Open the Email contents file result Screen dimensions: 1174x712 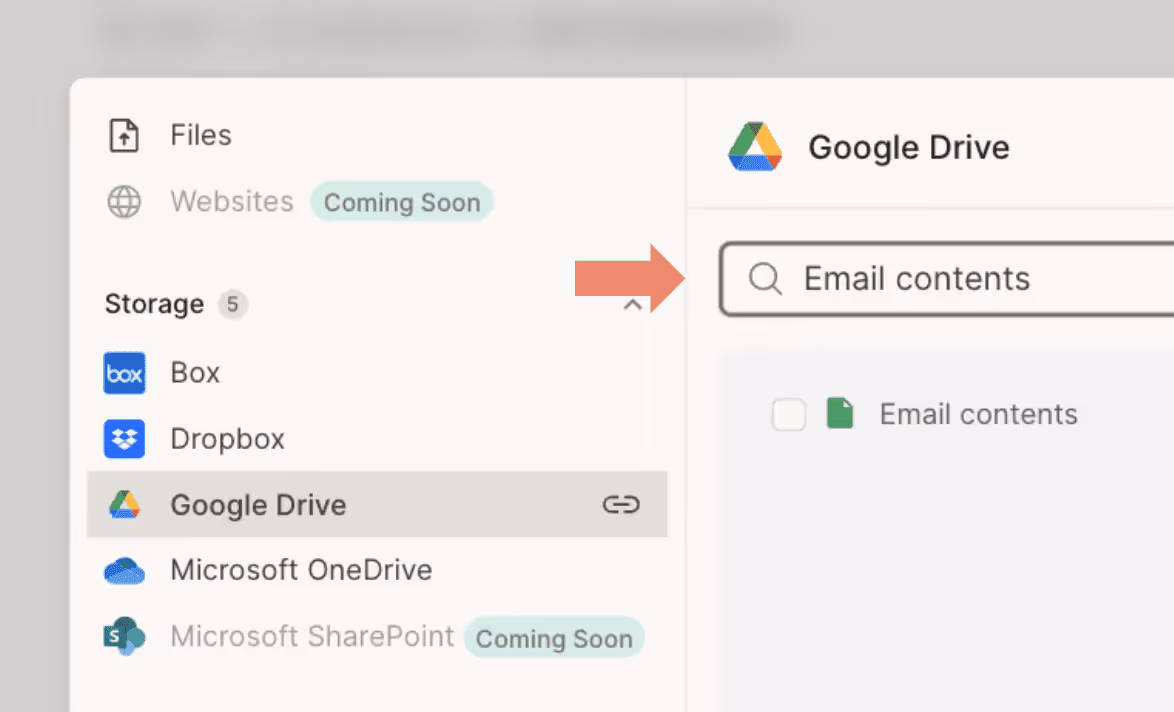(x=979, y=414)
